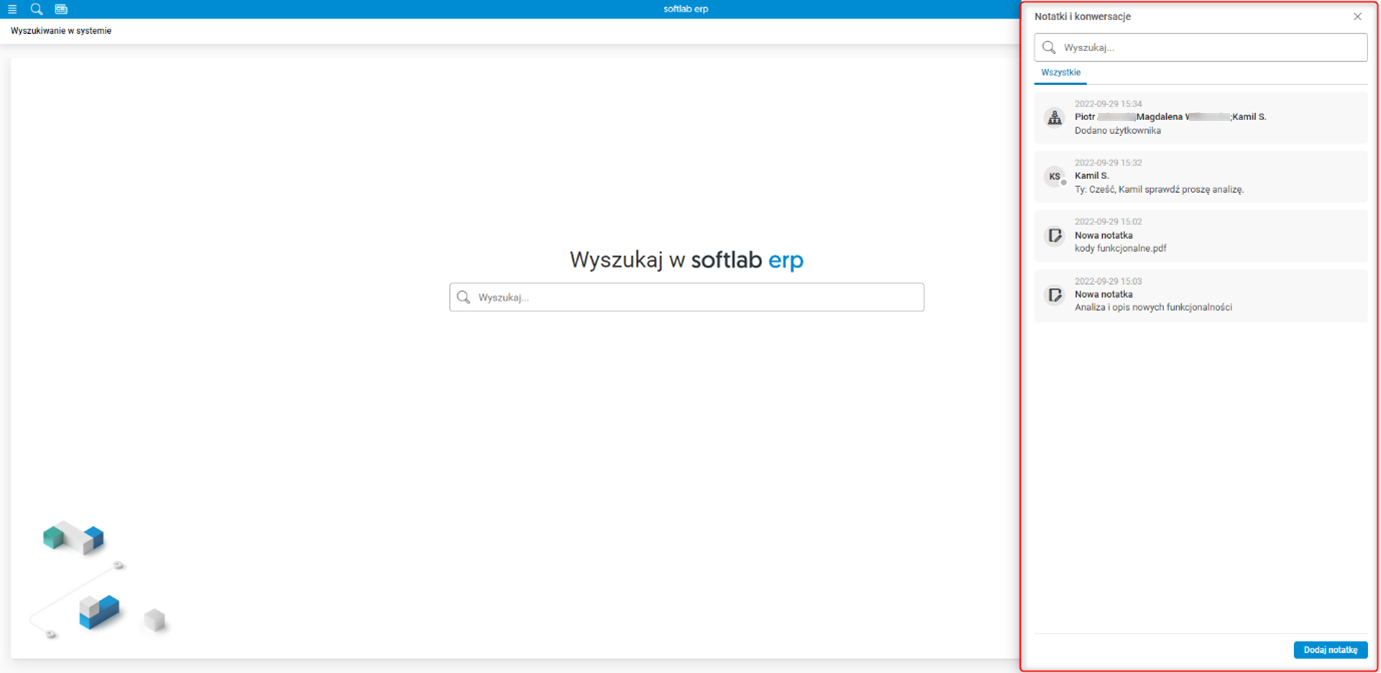This screenshot has width=1381, height=673.
Task: Click the softlab erp title in top bar
Action: (x=686, y=9)
